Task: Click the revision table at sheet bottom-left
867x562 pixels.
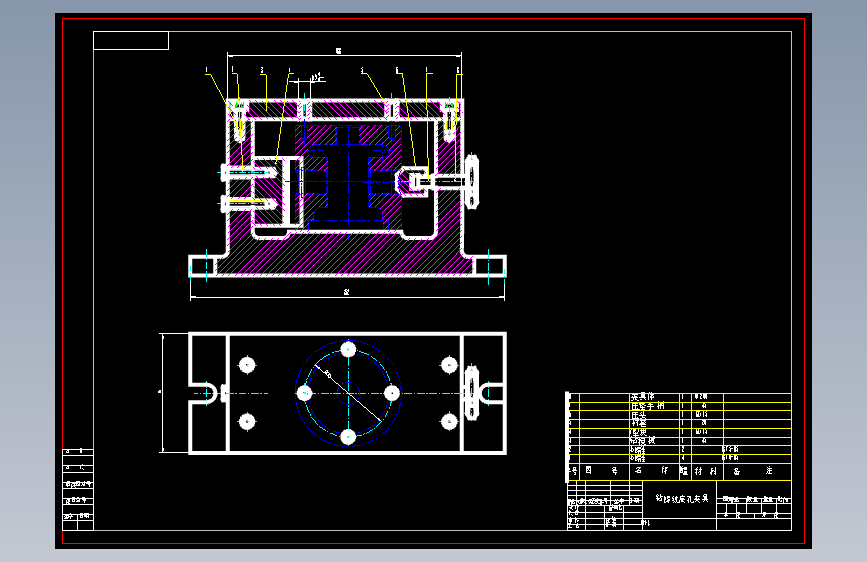Action: tap(78, 490)
